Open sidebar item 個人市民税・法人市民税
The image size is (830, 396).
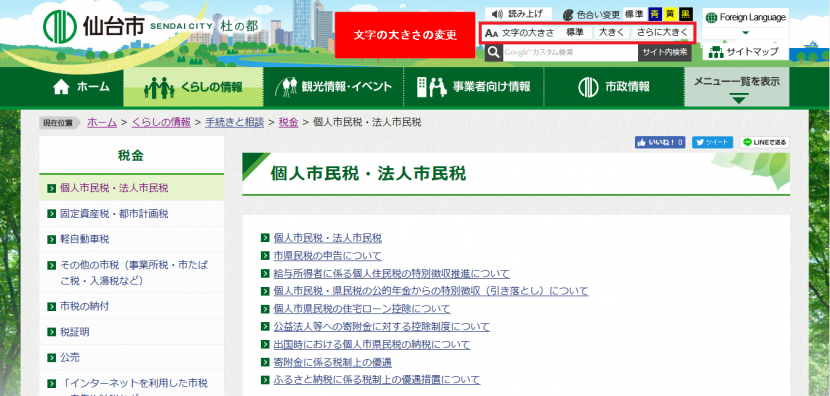pos(131,188)
